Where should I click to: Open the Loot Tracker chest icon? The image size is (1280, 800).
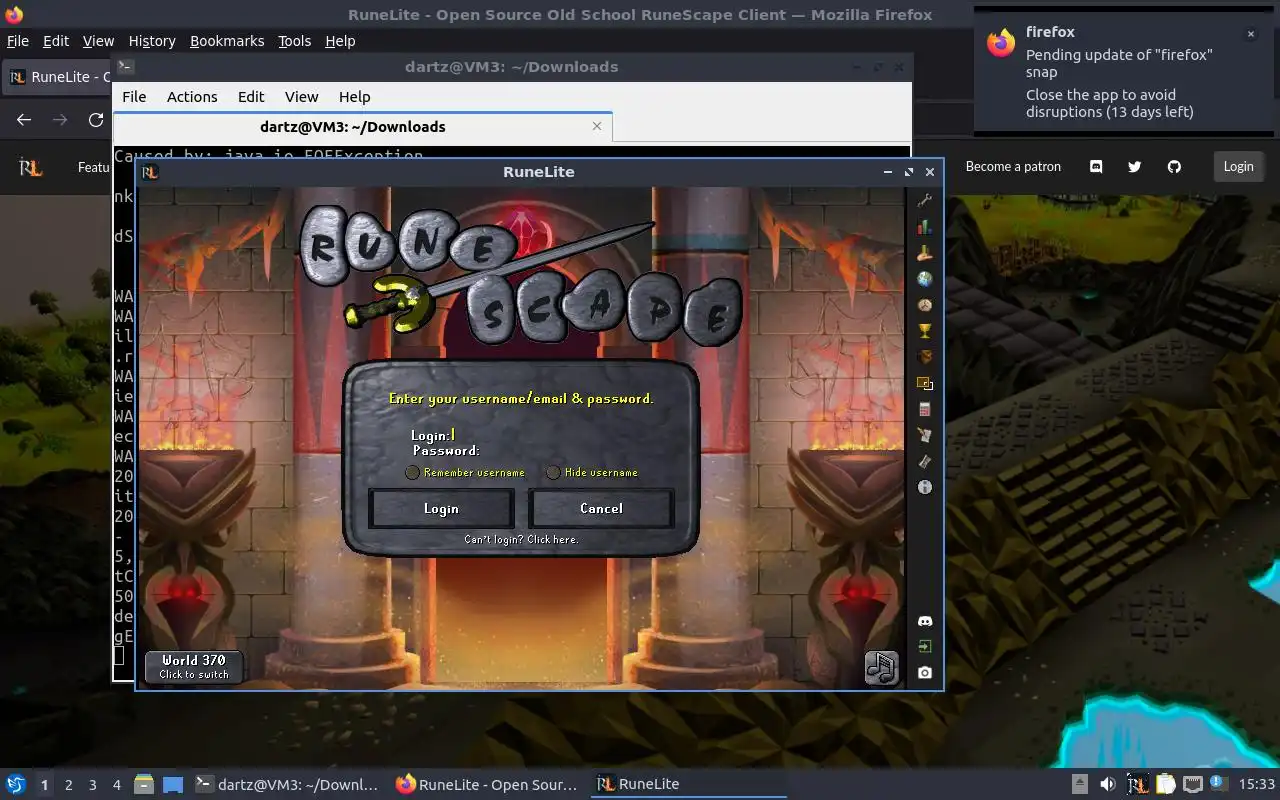point(925,357)
